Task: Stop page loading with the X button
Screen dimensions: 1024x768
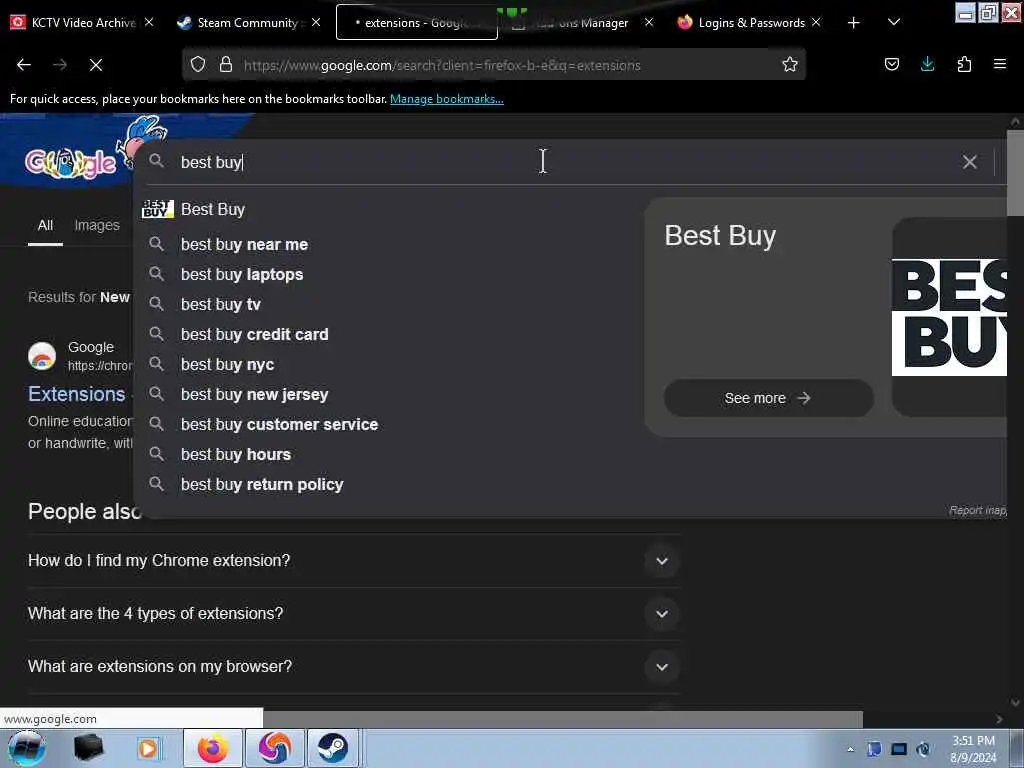Action: click(95, 65)
